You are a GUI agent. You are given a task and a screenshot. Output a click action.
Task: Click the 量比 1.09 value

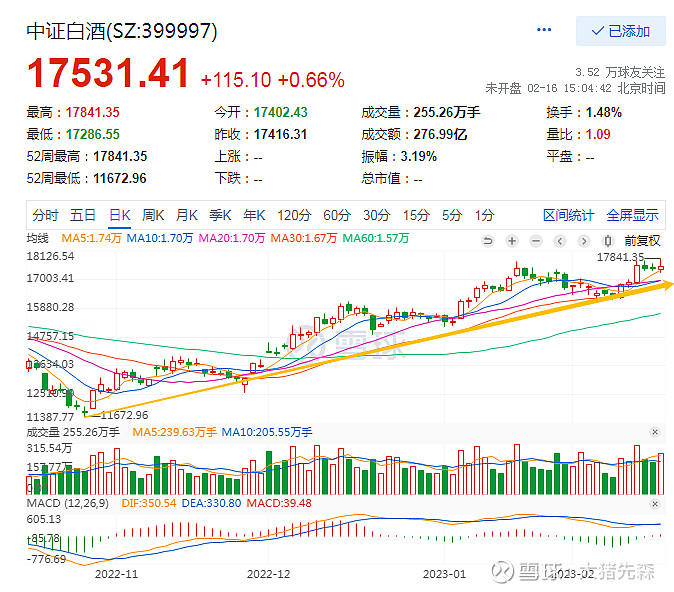pyautogui.click(x=597, y=135)
